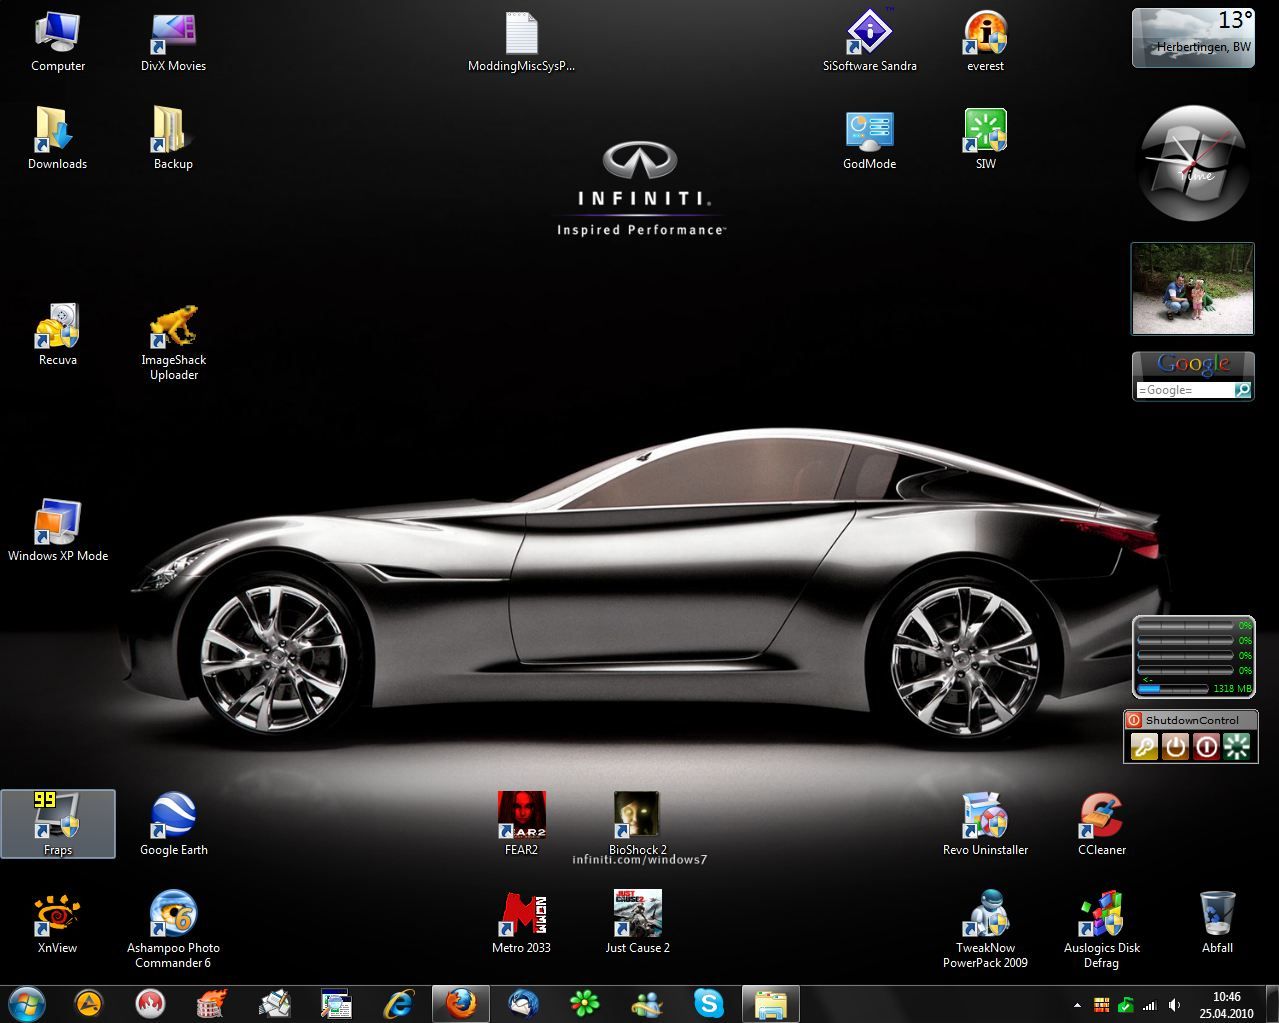The width and height of the screenshot is (1279, 1023).
Task: Click the Google gadget search button
Action: pos(1243,390)
